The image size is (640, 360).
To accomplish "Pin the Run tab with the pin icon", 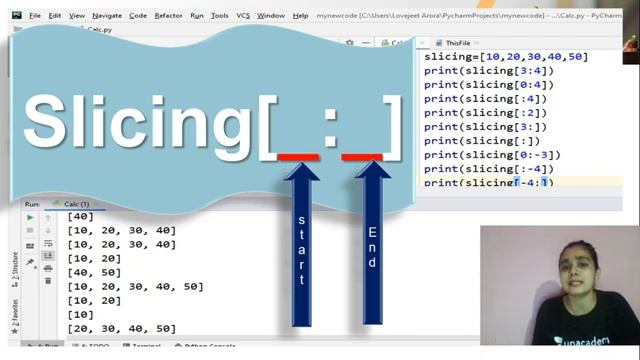I will [x=30, y=262].
